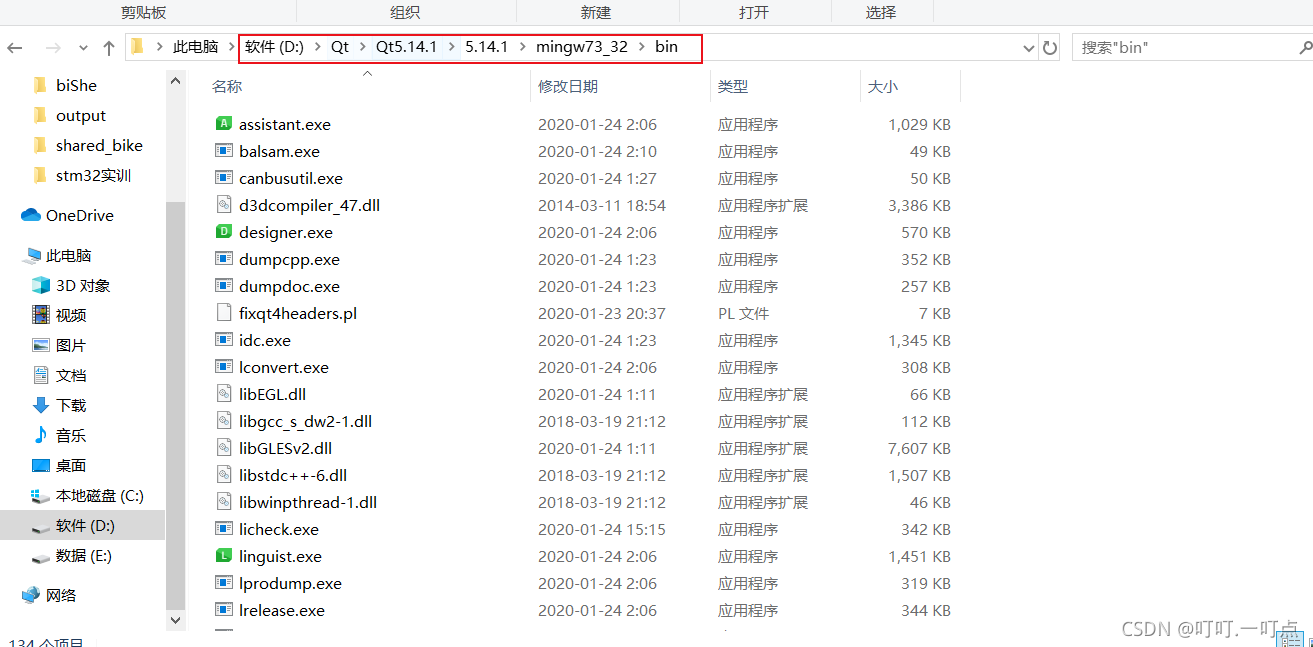Click the 音乐 music note icon
This screenshot has height=647, width=1313.
(40, 435)
